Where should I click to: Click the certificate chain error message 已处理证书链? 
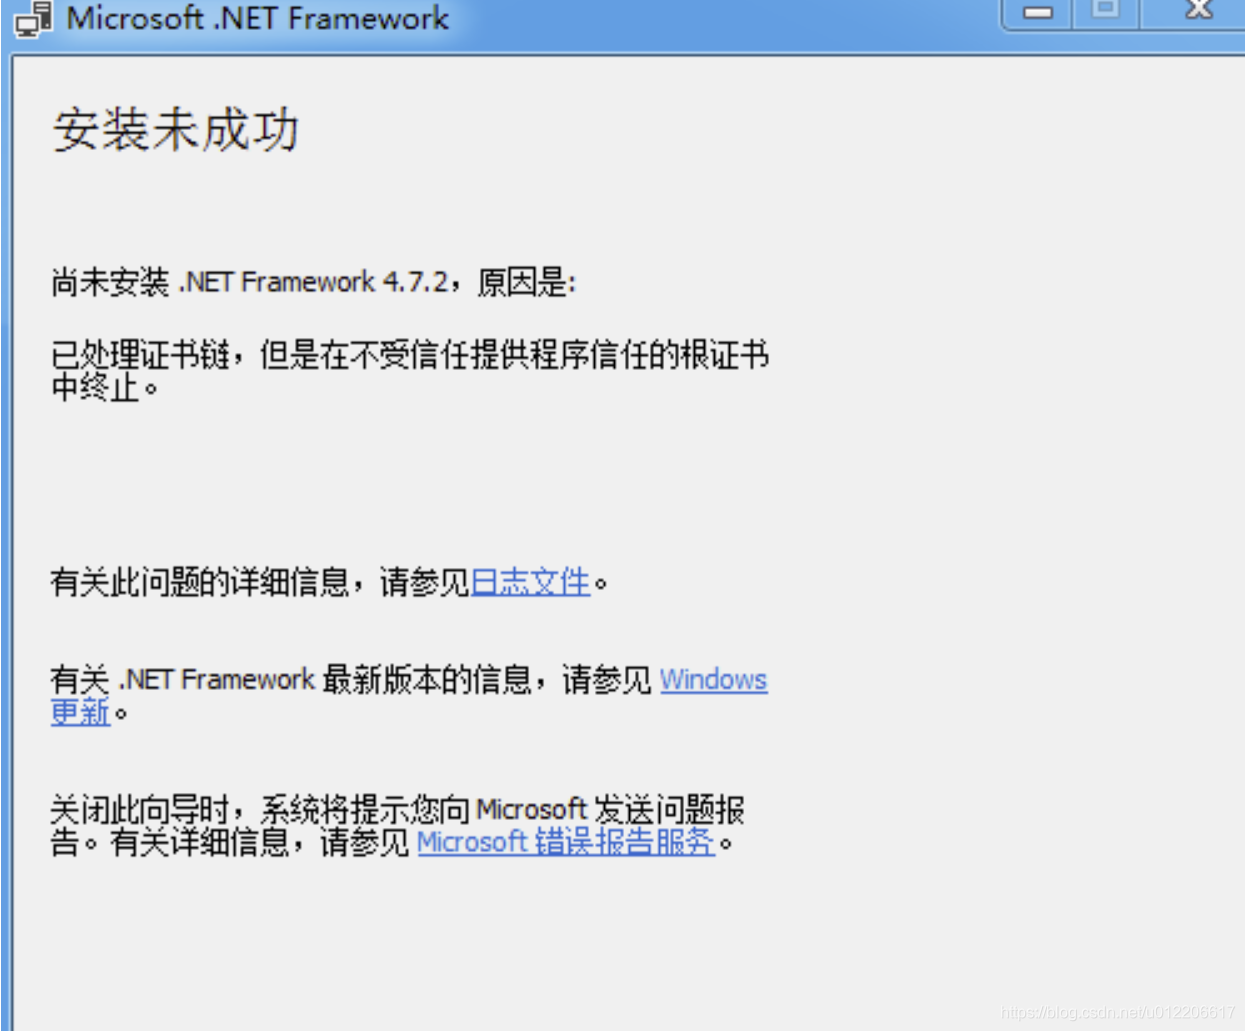(x=410, y=370)
